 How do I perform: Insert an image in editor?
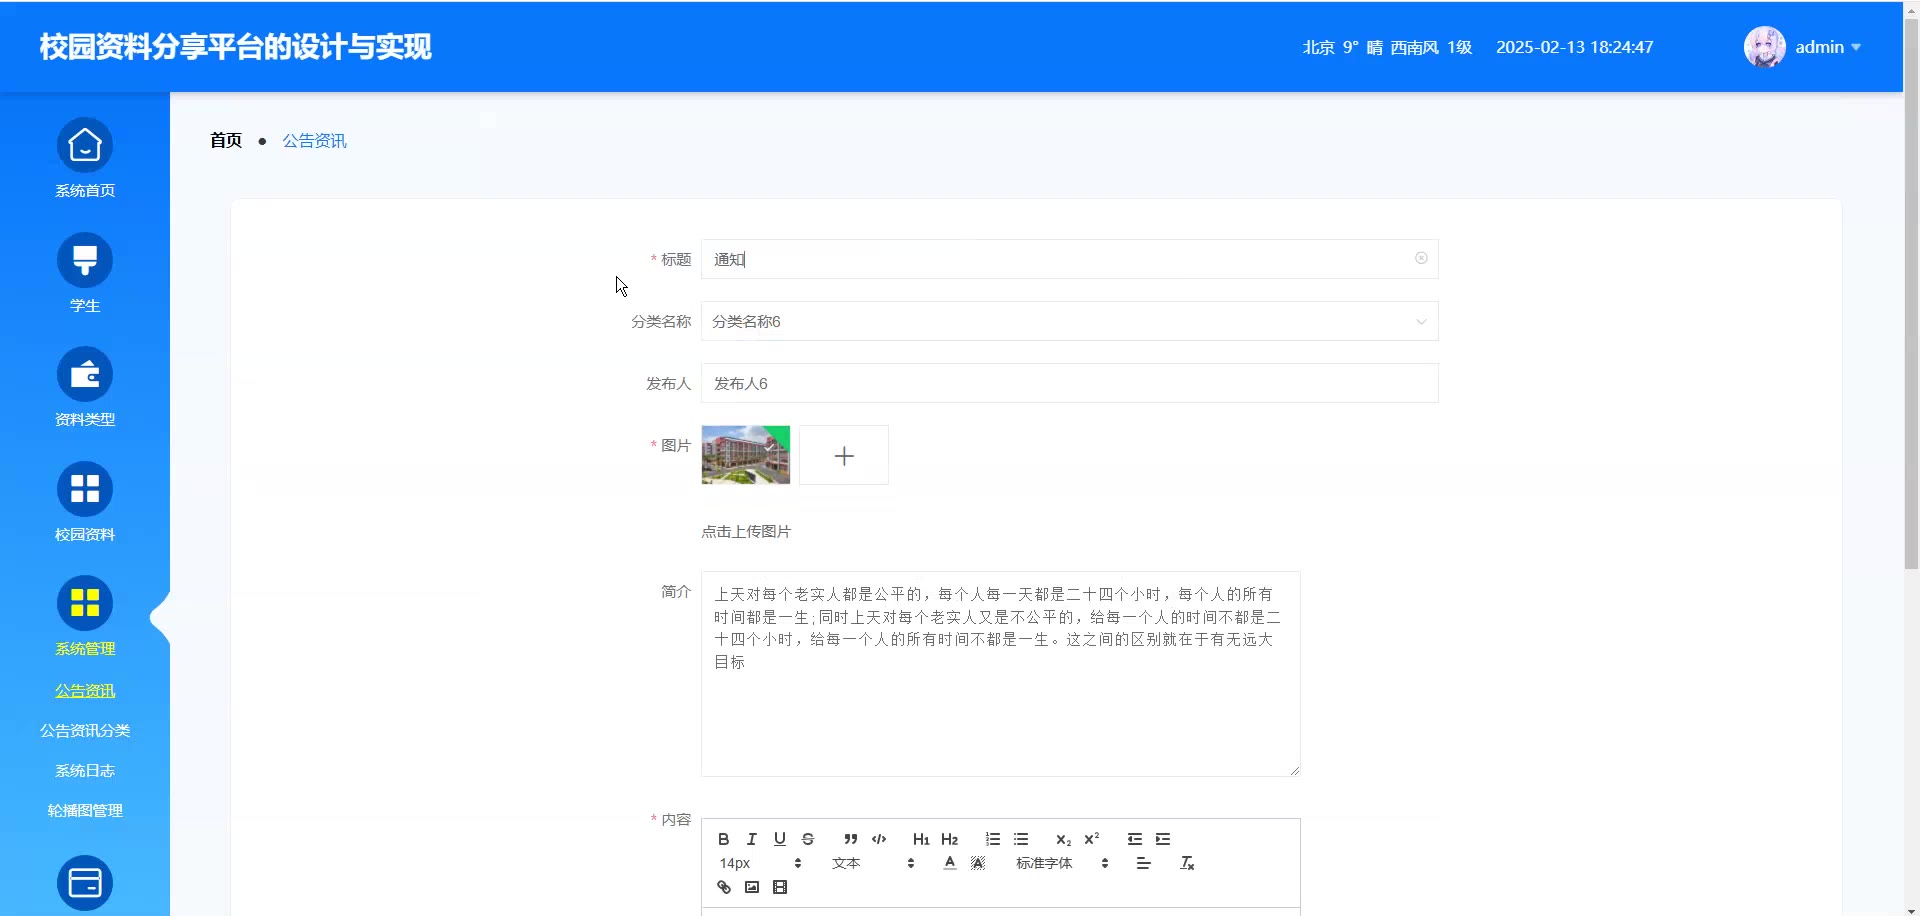coord(752,887)
